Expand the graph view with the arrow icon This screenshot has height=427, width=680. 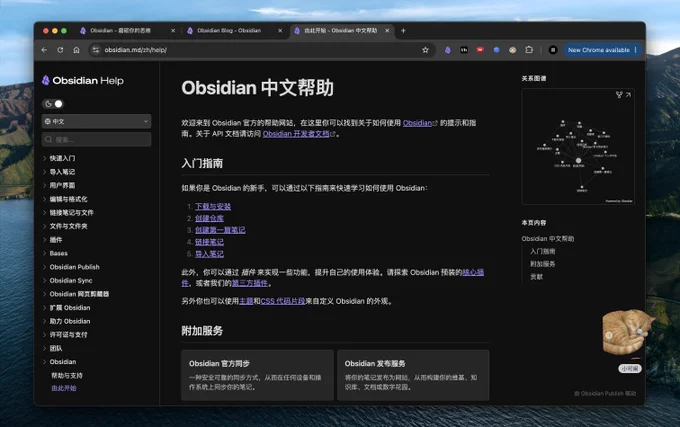point(628,95)
